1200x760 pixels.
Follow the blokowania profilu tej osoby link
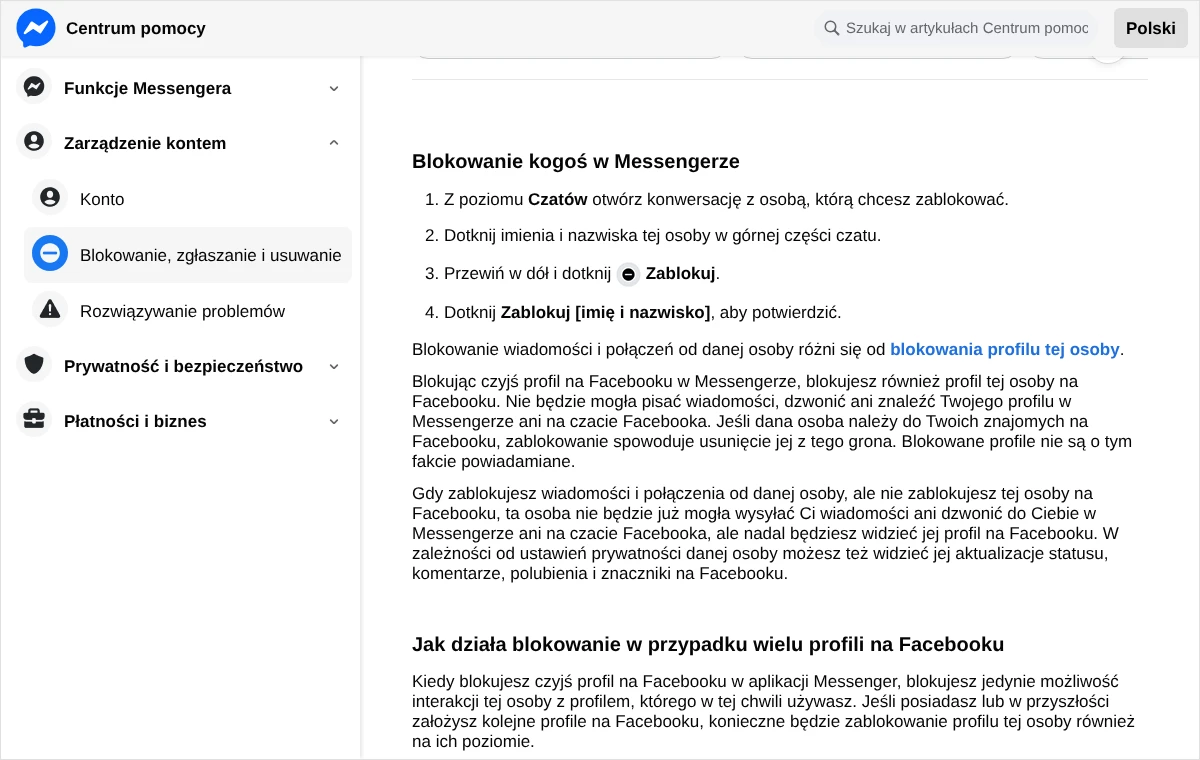[x=1005, y=349]
